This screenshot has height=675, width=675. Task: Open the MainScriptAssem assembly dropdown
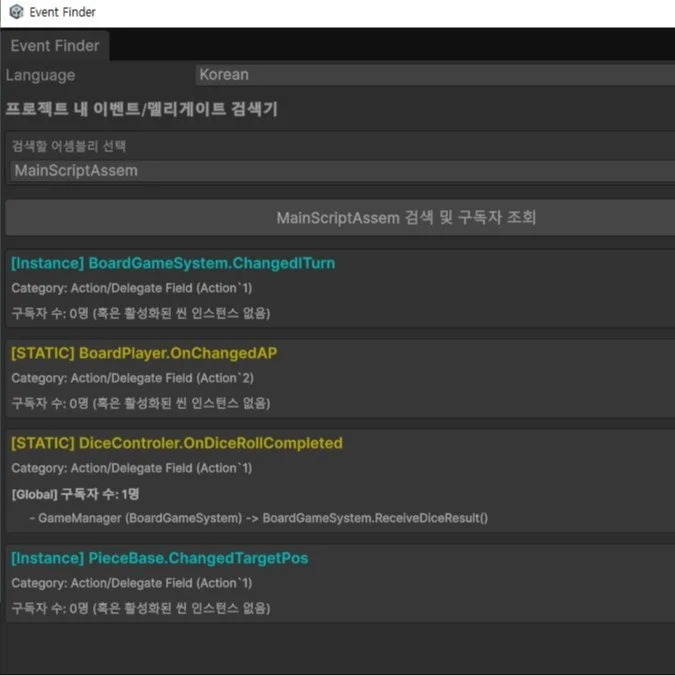click(x=342, y=171)
